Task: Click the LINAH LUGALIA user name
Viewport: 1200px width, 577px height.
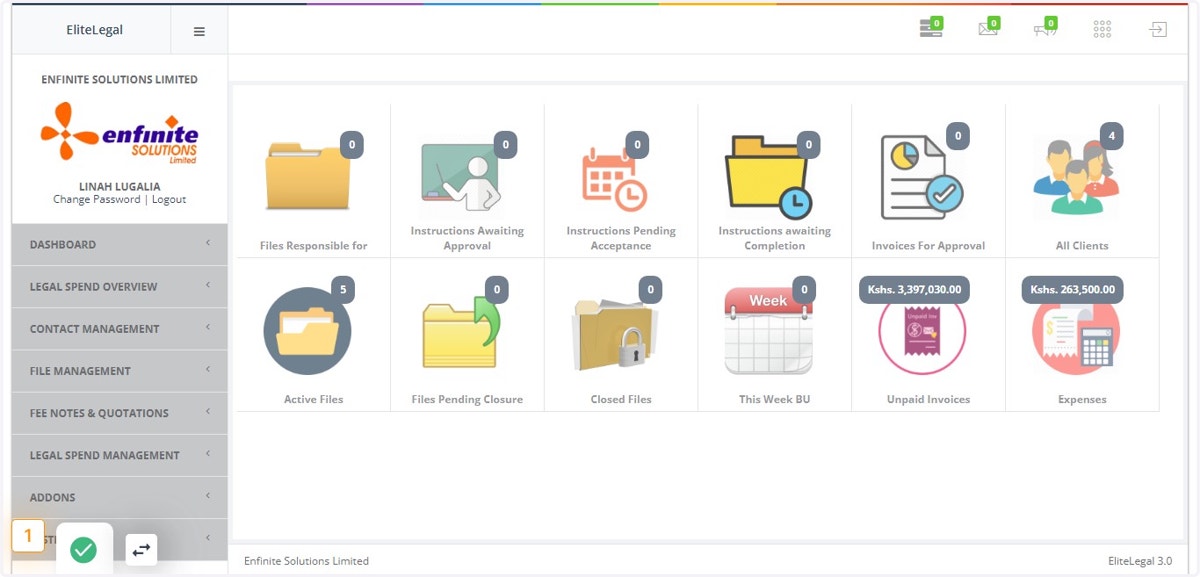Action: (120, 186)
